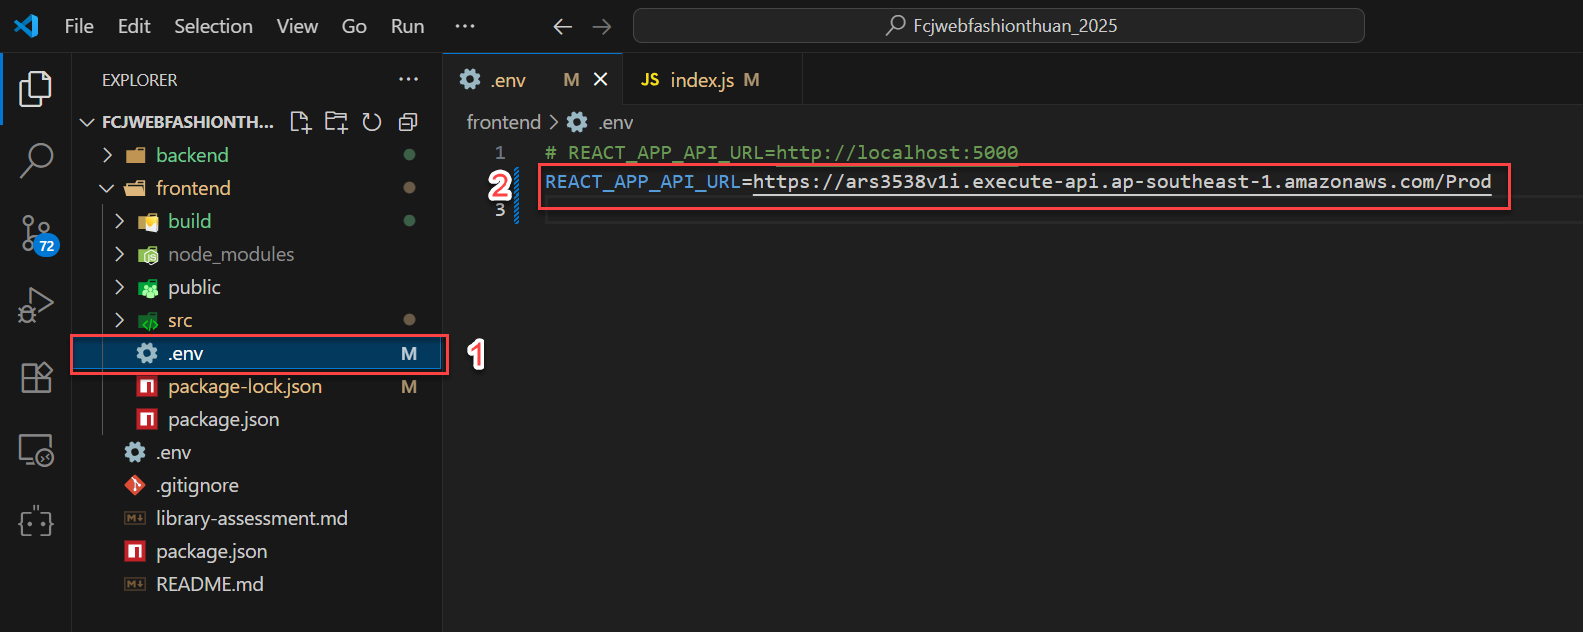Viewport: 1583px width, 632px height.
Task: Click line number 1 in gutter
Action: click(x=500, y=153)
